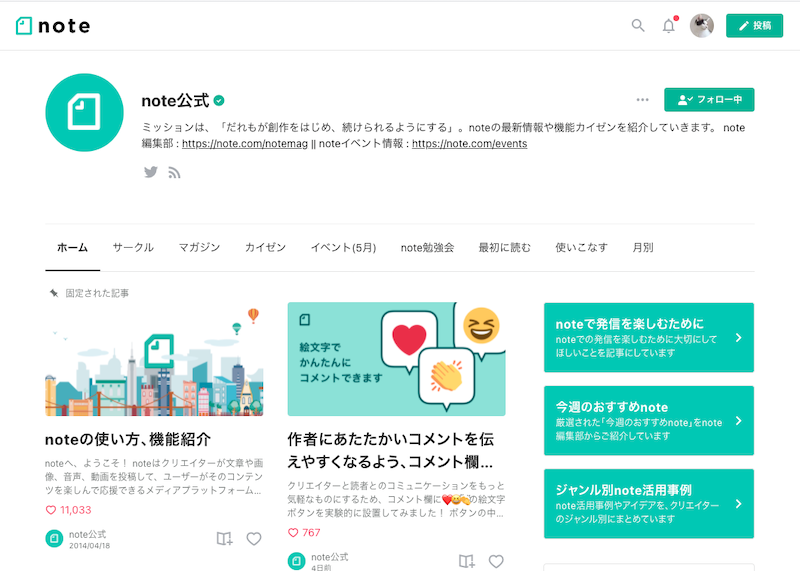This screenshot has width=800, height=571.
Task: Click the 767 likes heart count
Action: point(305,533)
